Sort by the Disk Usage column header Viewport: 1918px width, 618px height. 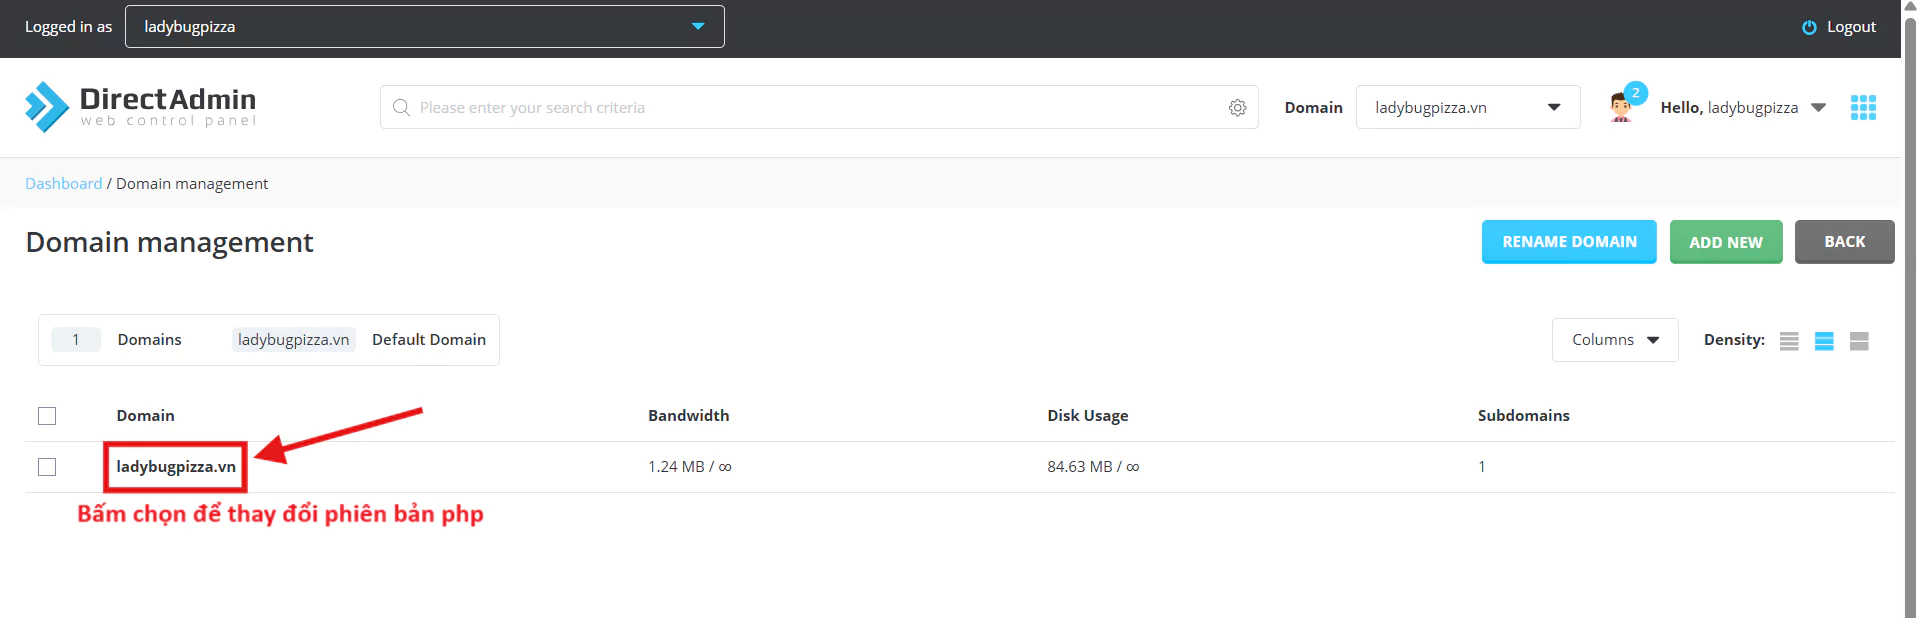pos(1088,416)
